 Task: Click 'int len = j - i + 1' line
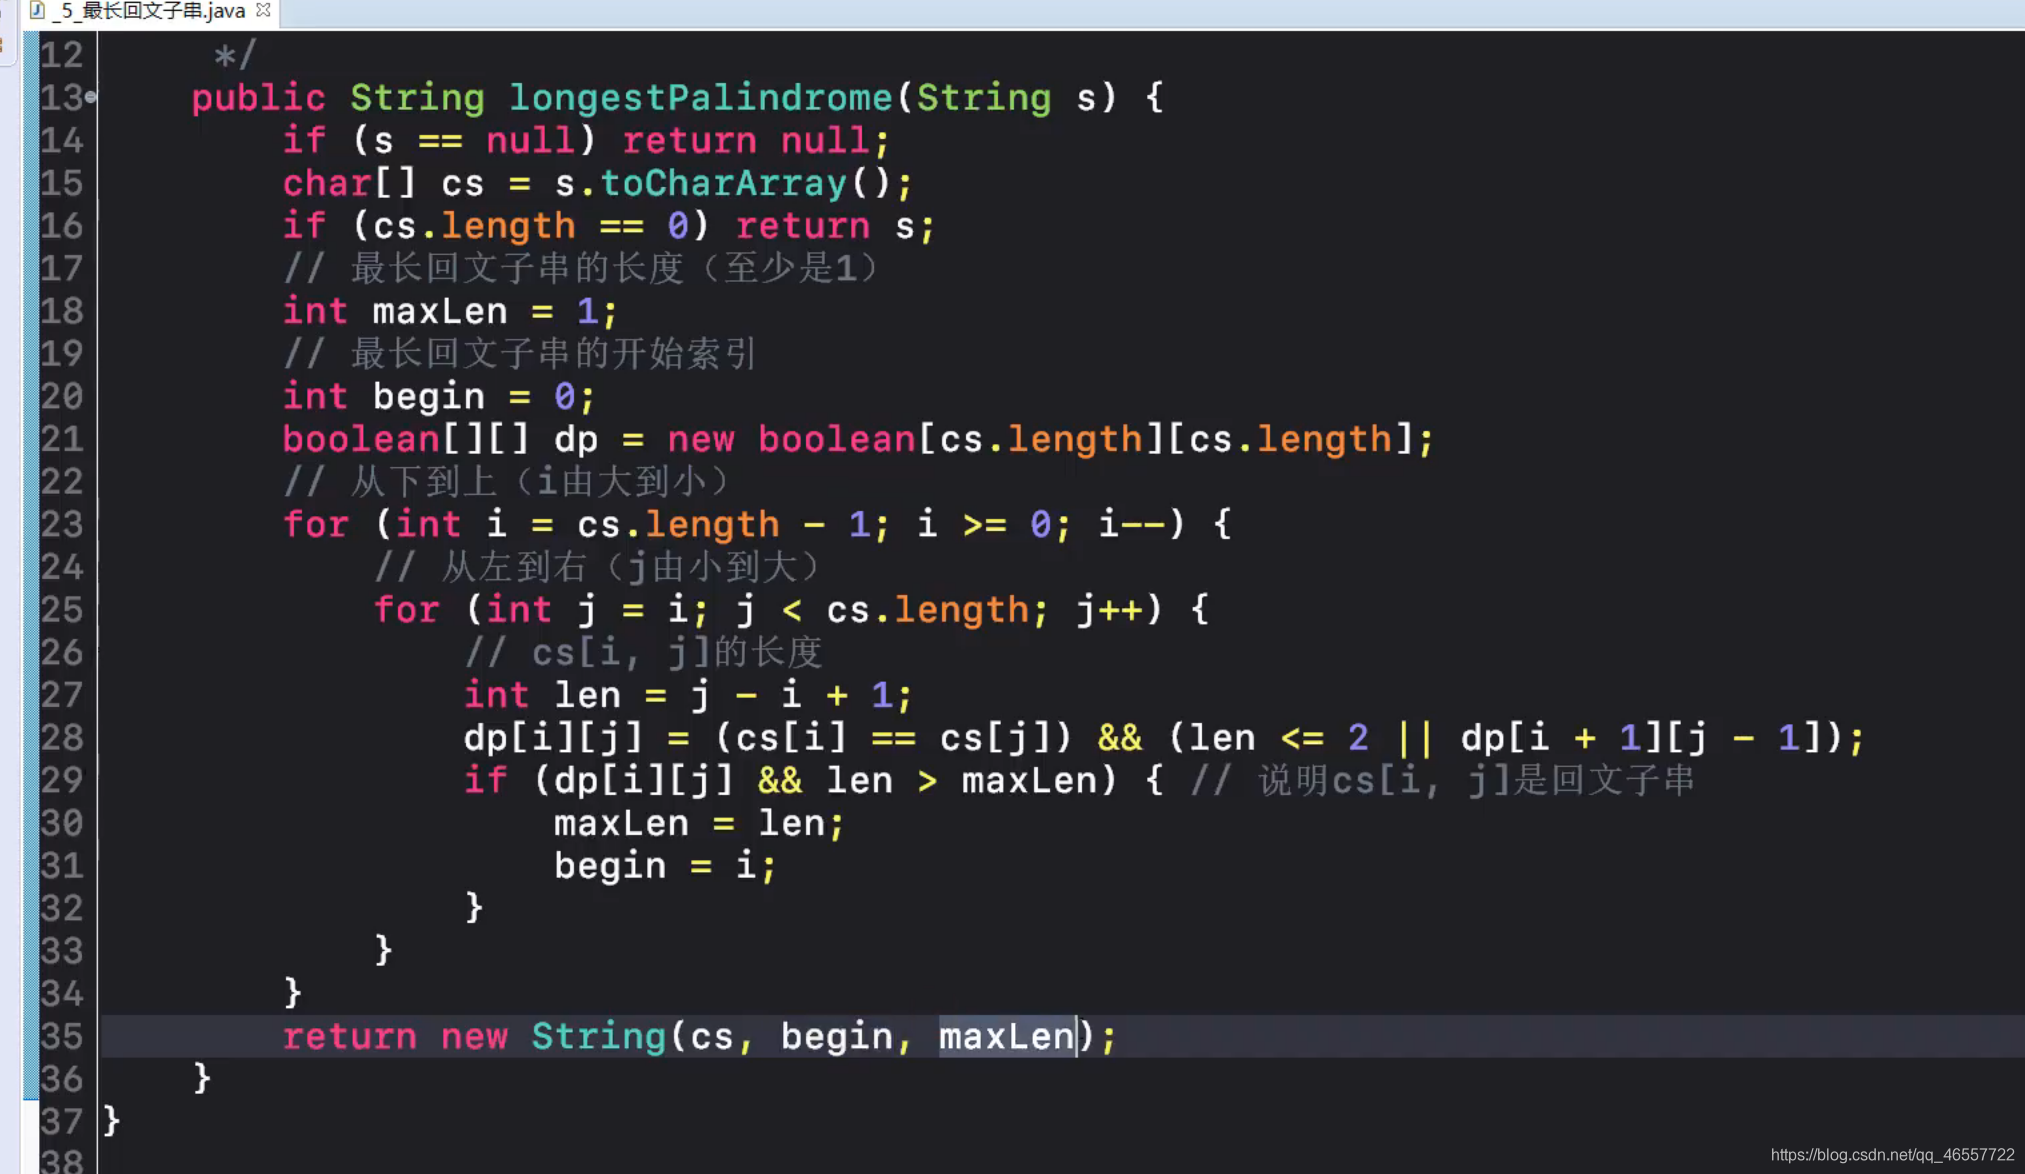click(688, 695)
